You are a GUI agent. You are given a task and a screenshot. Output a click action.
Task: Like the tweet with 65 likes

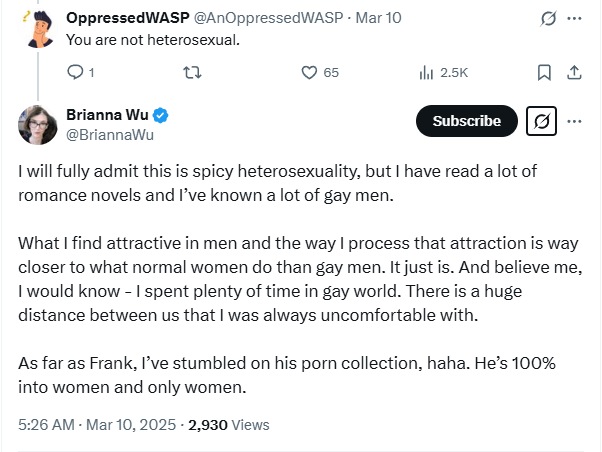pyautogui.click(x=309, y=72)
